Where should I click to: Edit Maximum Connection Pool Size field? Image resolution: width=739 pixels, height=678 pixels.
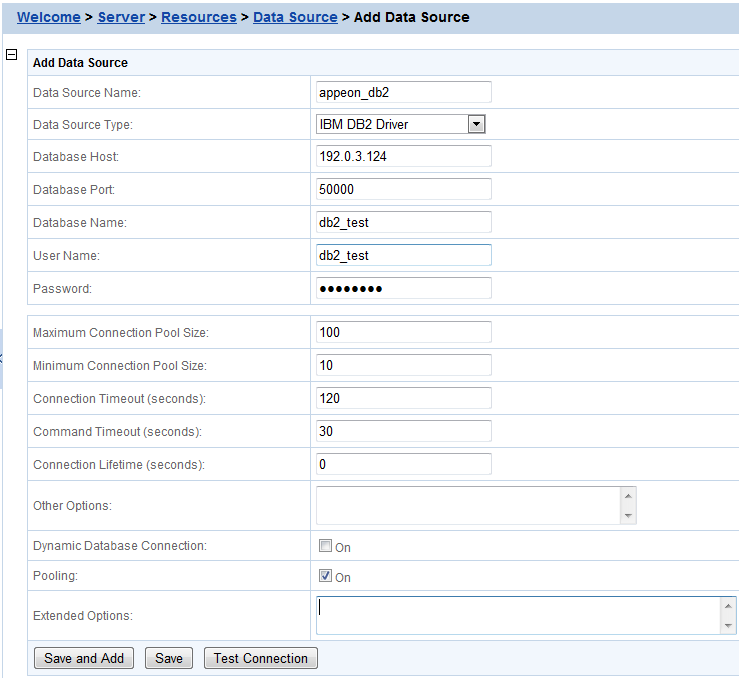coord(403,332)
